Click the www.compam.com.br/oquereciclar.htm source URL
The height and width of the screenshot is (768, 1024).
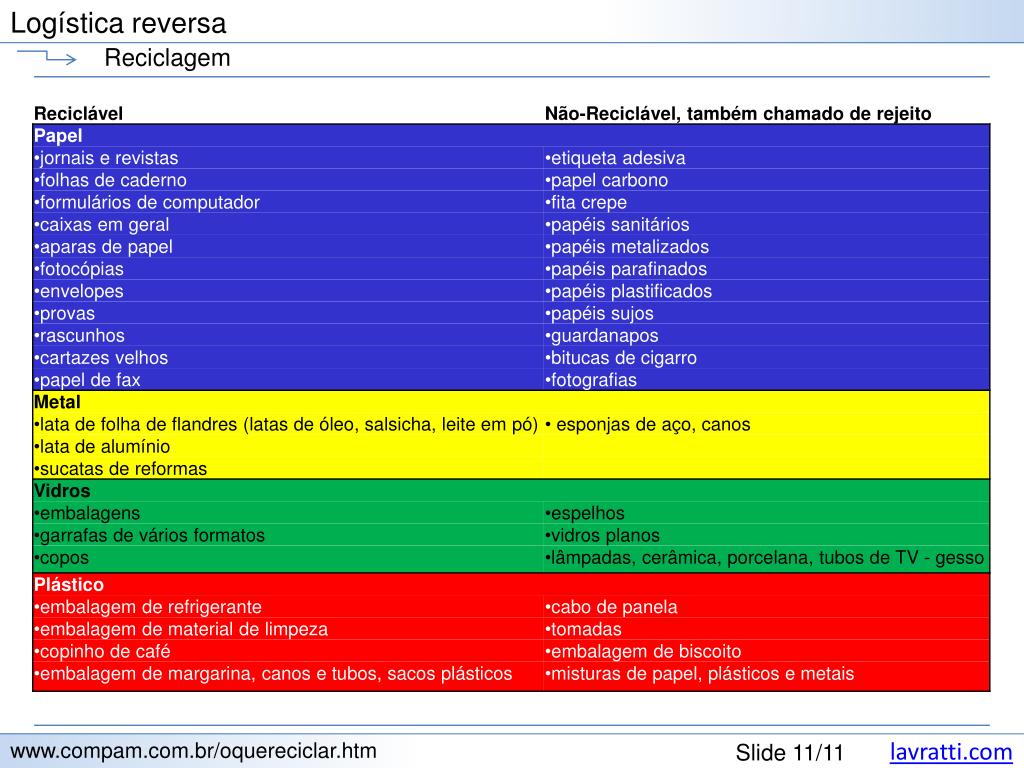click(x=193, y=751)
